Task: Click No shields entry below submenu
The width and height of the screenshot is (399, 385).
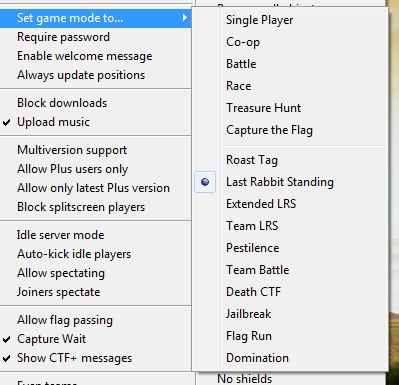Action: click(245, 379)
